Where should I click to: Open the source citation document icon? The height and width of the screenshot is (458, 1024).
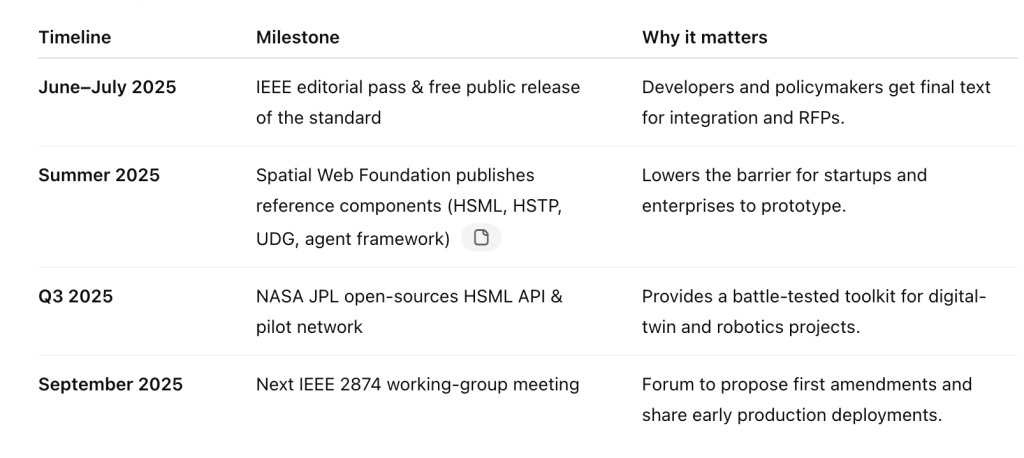click(x=481, y=238)
